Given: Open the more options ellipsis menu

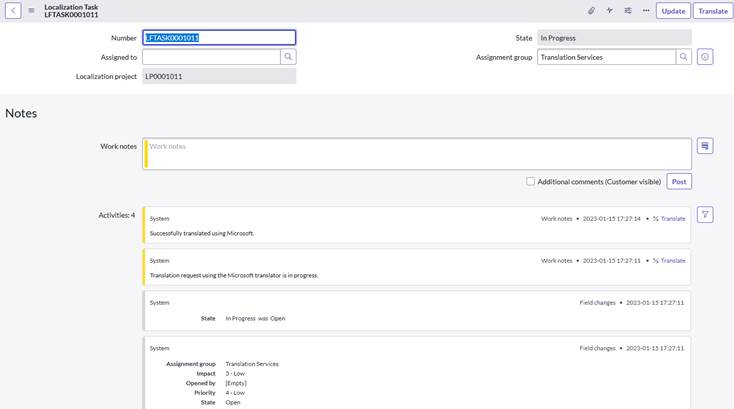Looking at the screenshot, I should click(646, 11).
